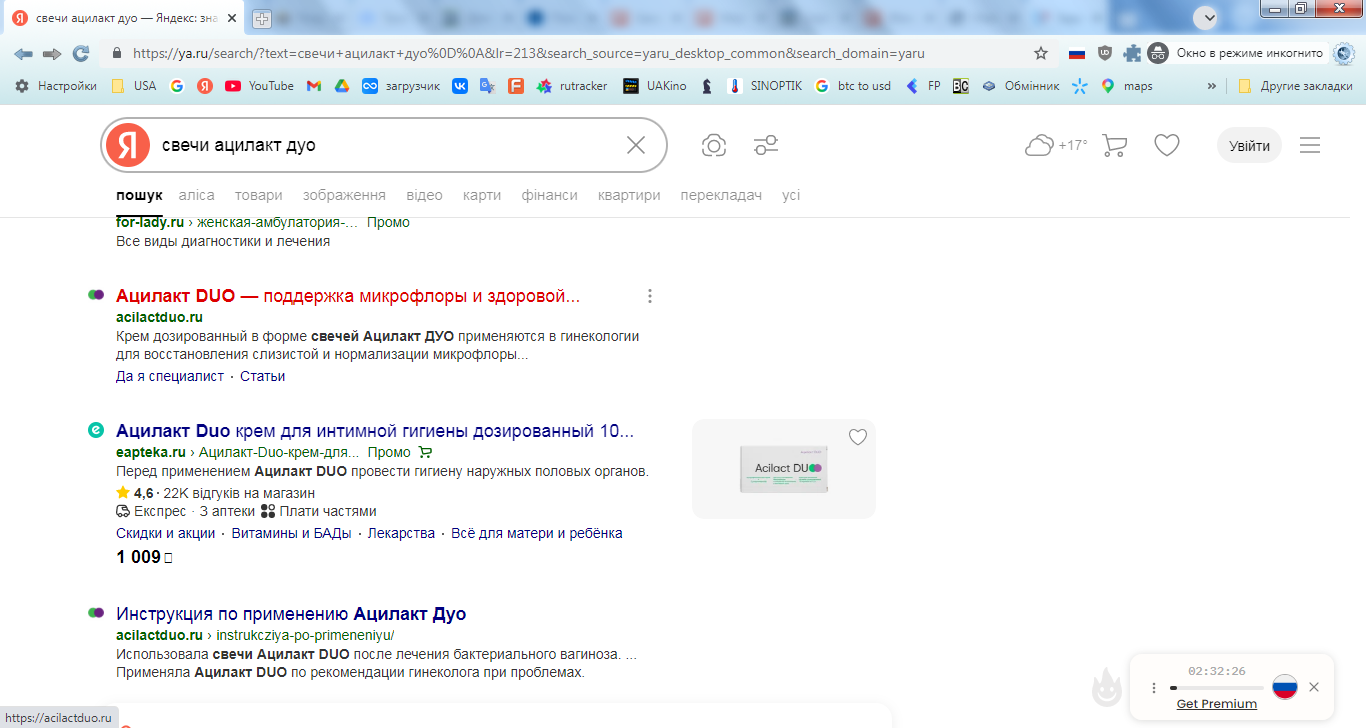1366x728 pixels.
Task: Open the uBlock shield extension icon
Action: click(x=1105, y=53)
